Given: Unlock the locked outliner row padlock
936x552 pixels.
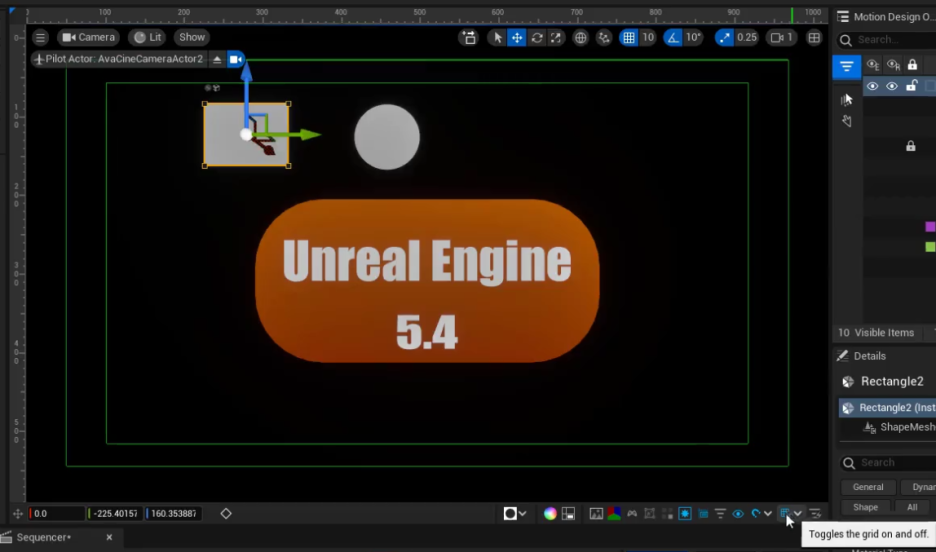Looking at the screenshot, I should [x=911, y=146].
